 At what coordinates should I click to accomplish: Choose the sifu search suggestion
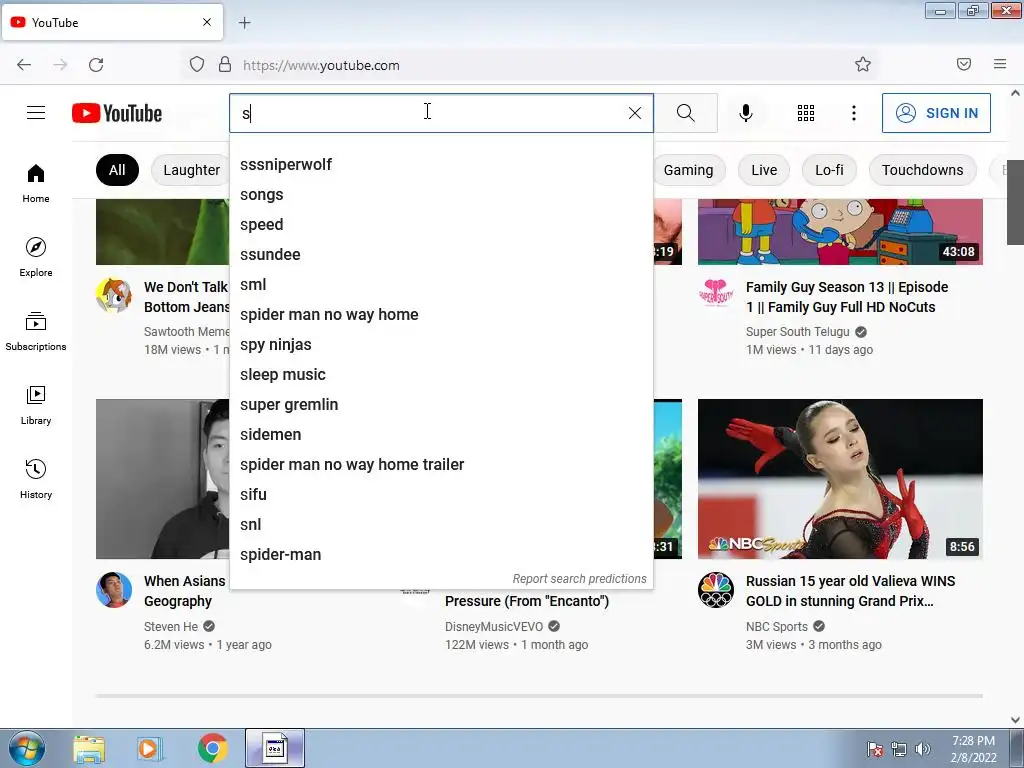(x=441, y=495)
